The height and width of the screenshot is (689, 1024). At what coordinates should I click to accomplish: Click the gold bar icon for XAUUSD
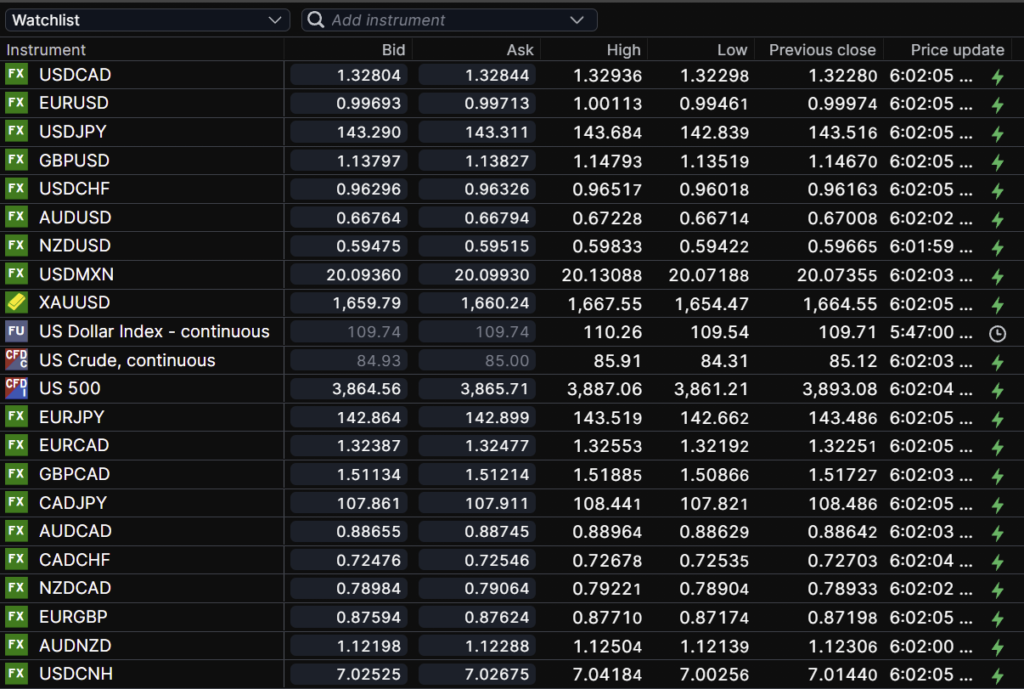17,303
